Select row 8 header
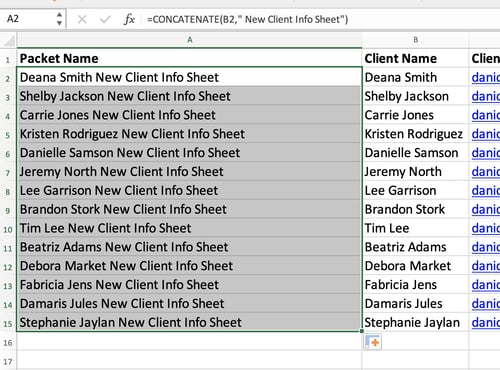500x370 pixels. (x=8, y=191)
